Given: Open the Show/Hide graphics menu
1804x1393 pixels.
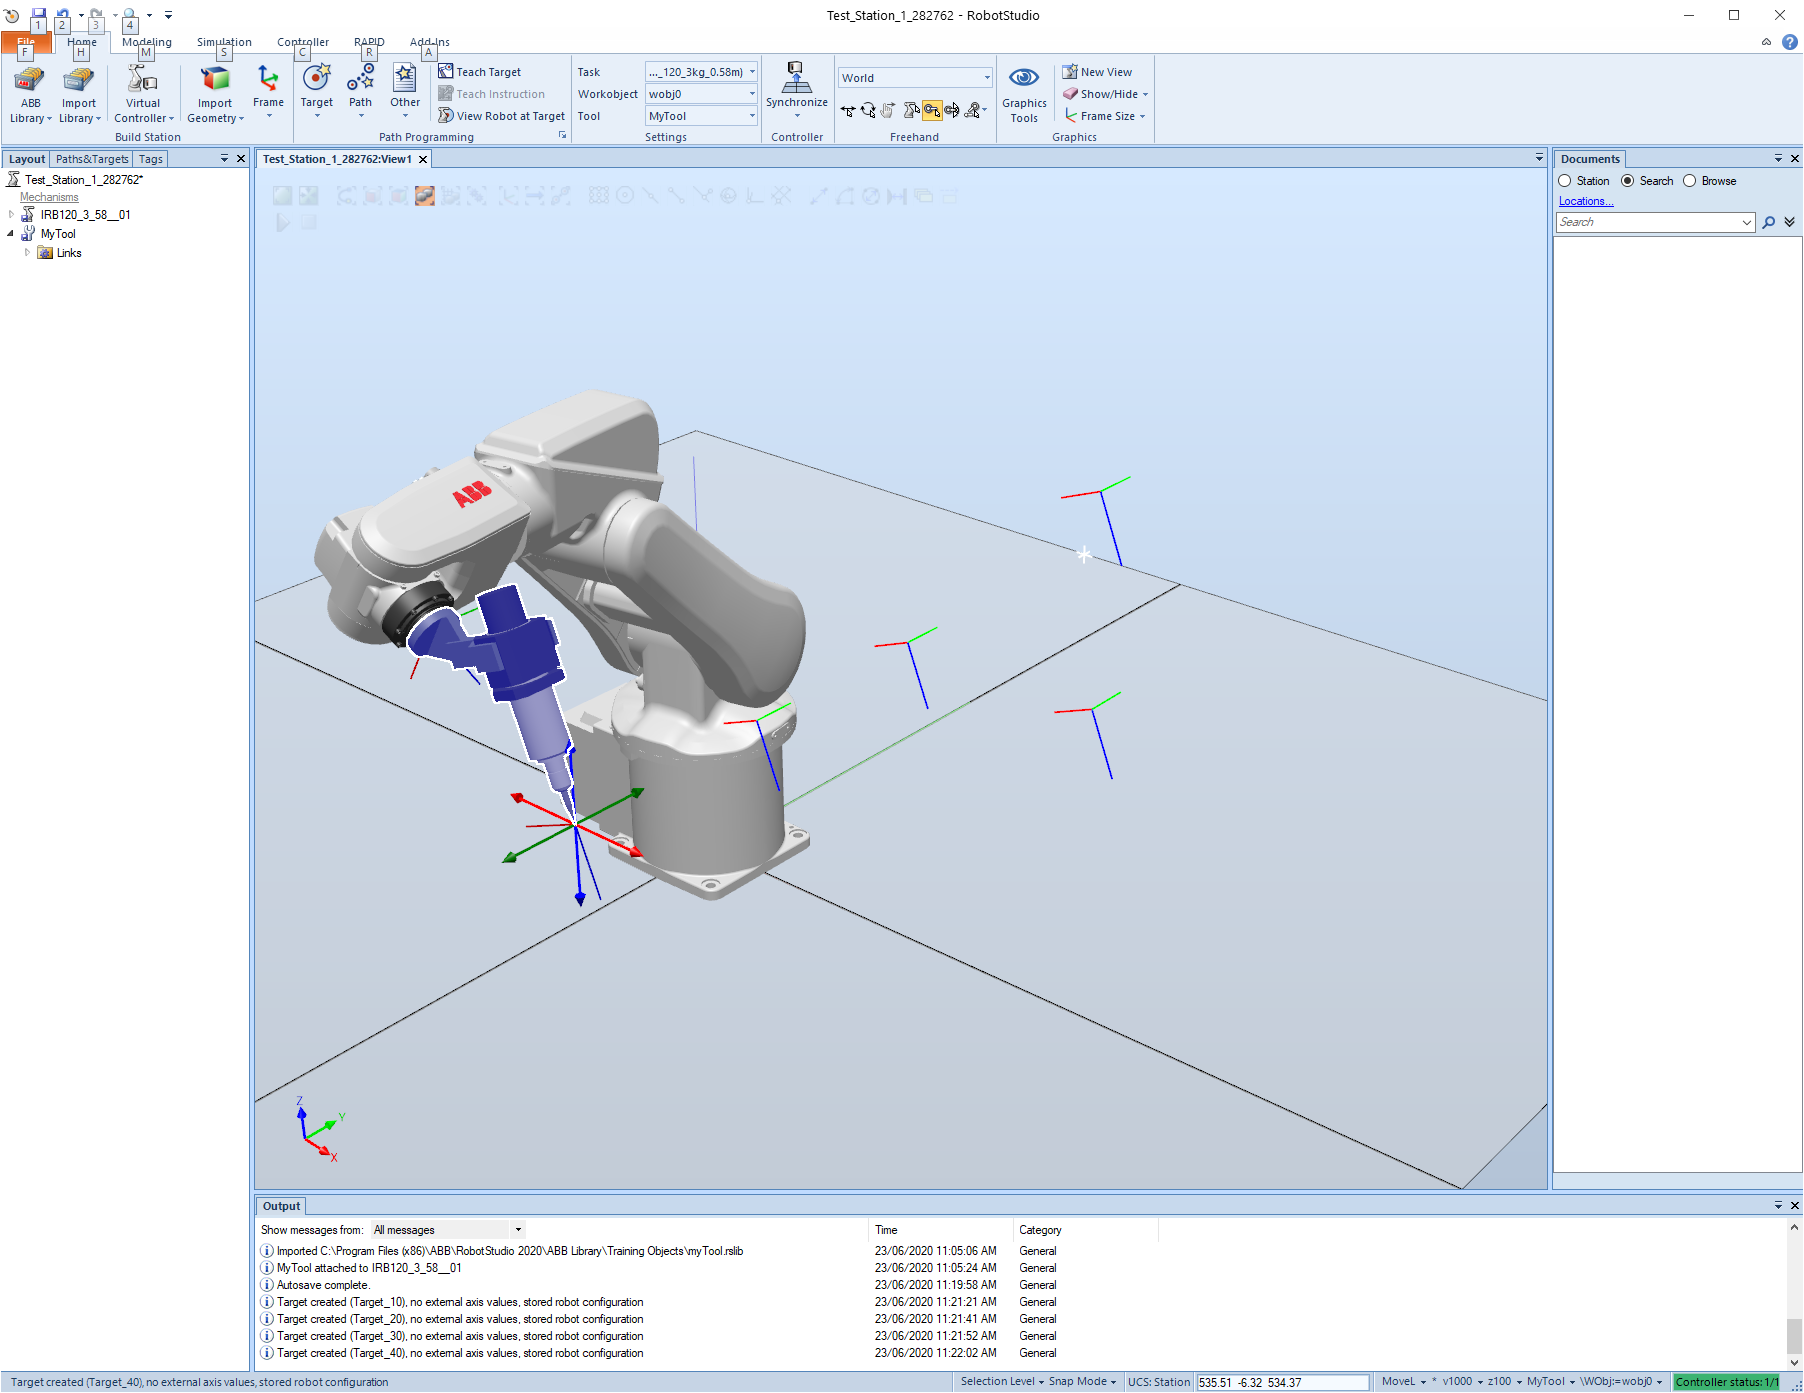Looking at the screenshot, I should [x=1106, y=94].
